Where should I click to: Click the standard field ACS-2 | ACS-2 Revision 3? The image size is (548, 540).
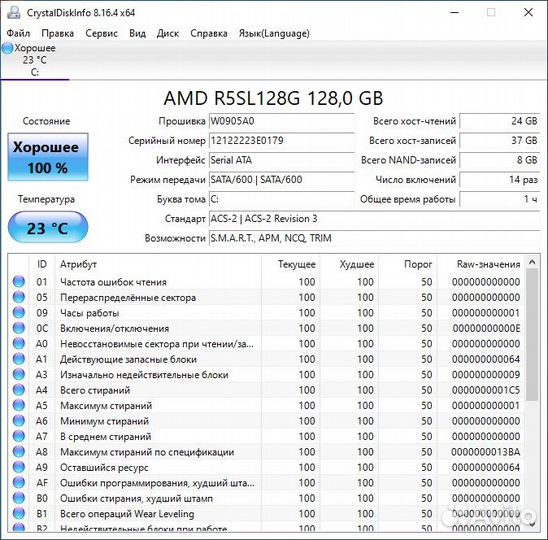pyautogui.click(x=375, y=219)
